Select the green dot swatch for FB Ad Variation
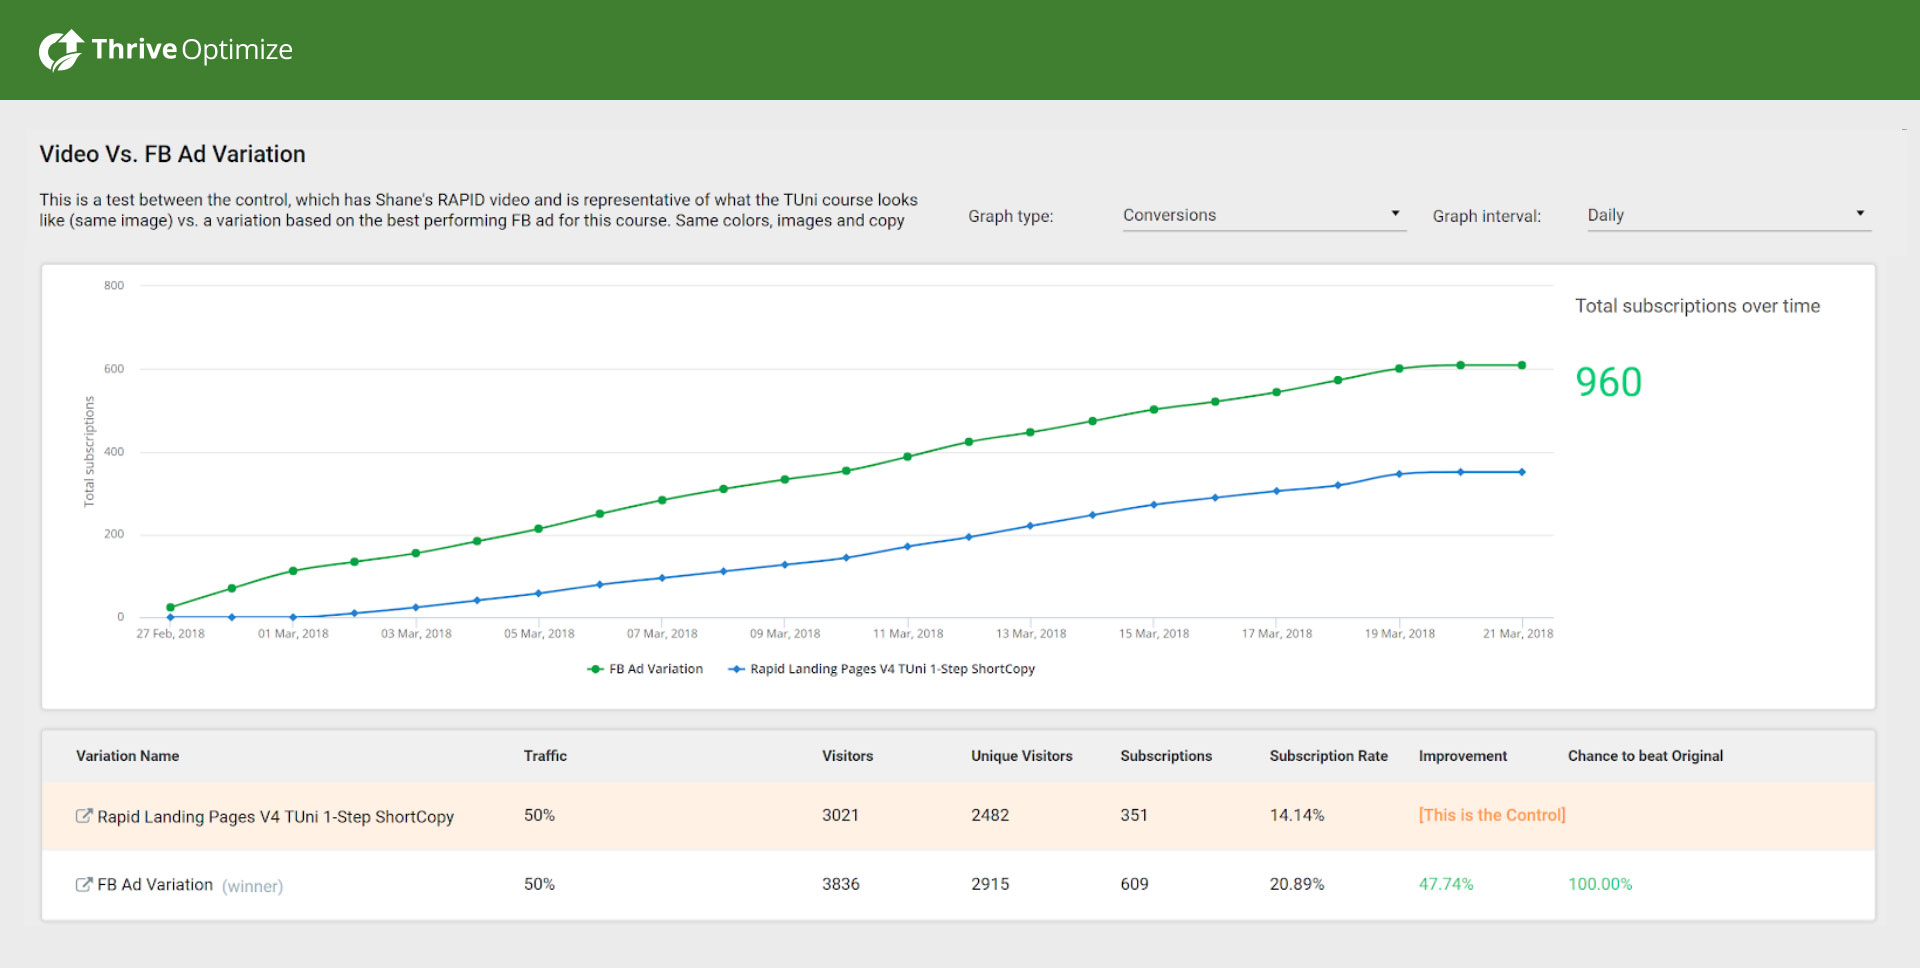Viewport: 1920px width, 968px height. click(x=594, y=669)
